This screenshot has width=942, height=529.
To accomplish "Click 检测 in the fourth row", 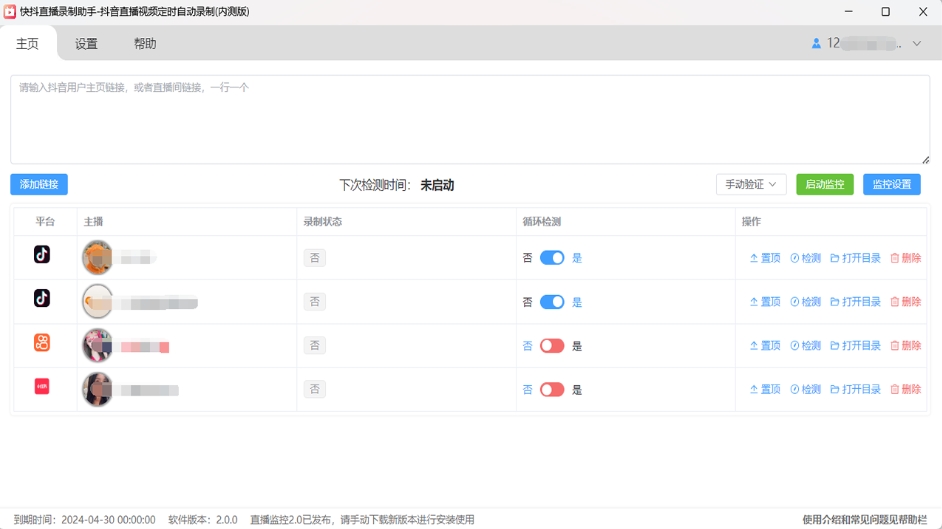I will [x=805, y=389].
